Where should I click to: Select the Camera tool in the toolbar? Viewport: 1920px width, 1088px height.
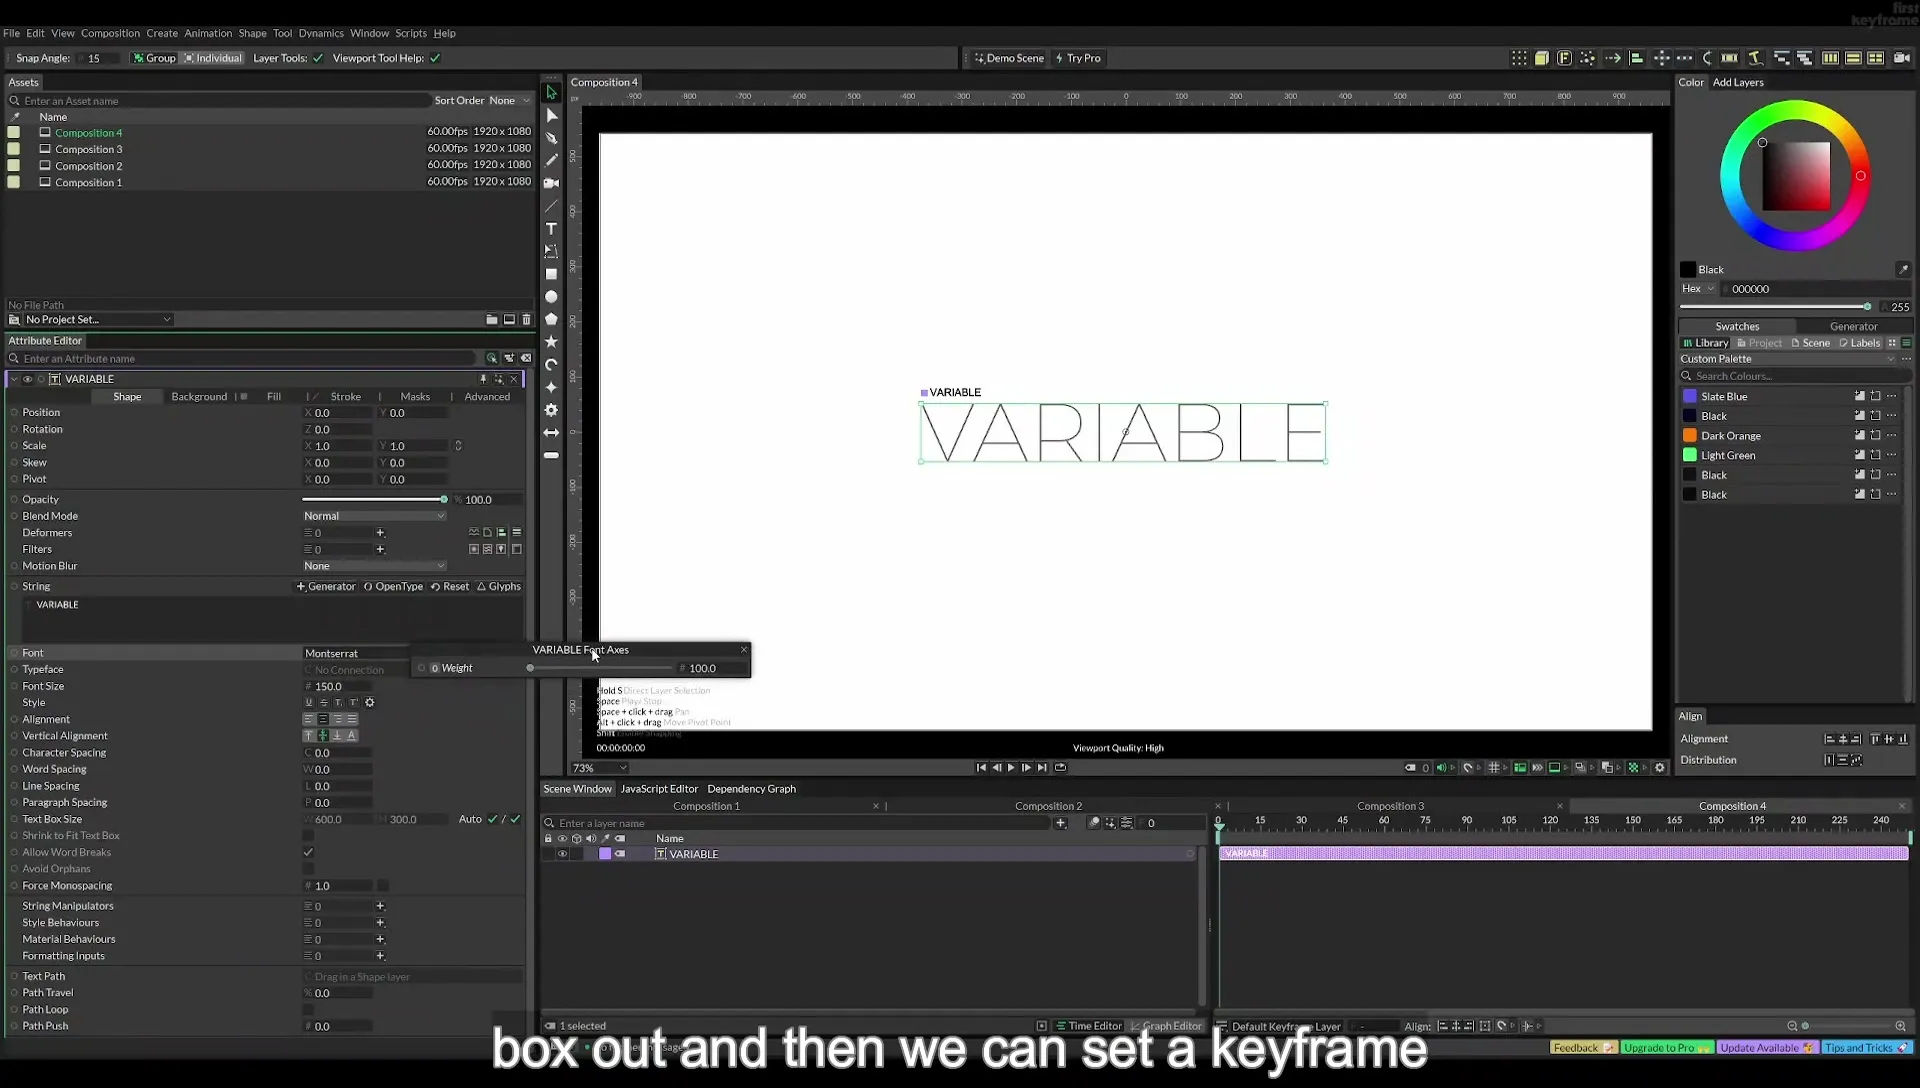(x=551, y=183)
